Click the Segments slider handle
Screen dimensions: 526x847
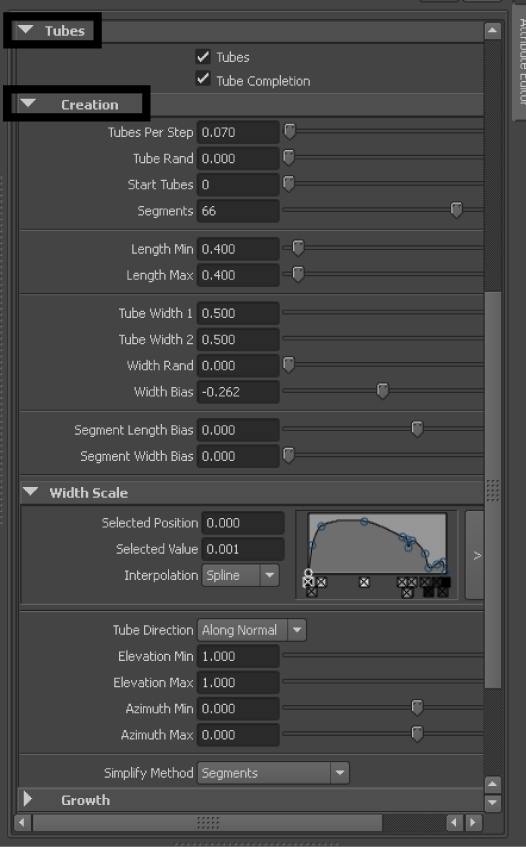click(x=456, y=210)
